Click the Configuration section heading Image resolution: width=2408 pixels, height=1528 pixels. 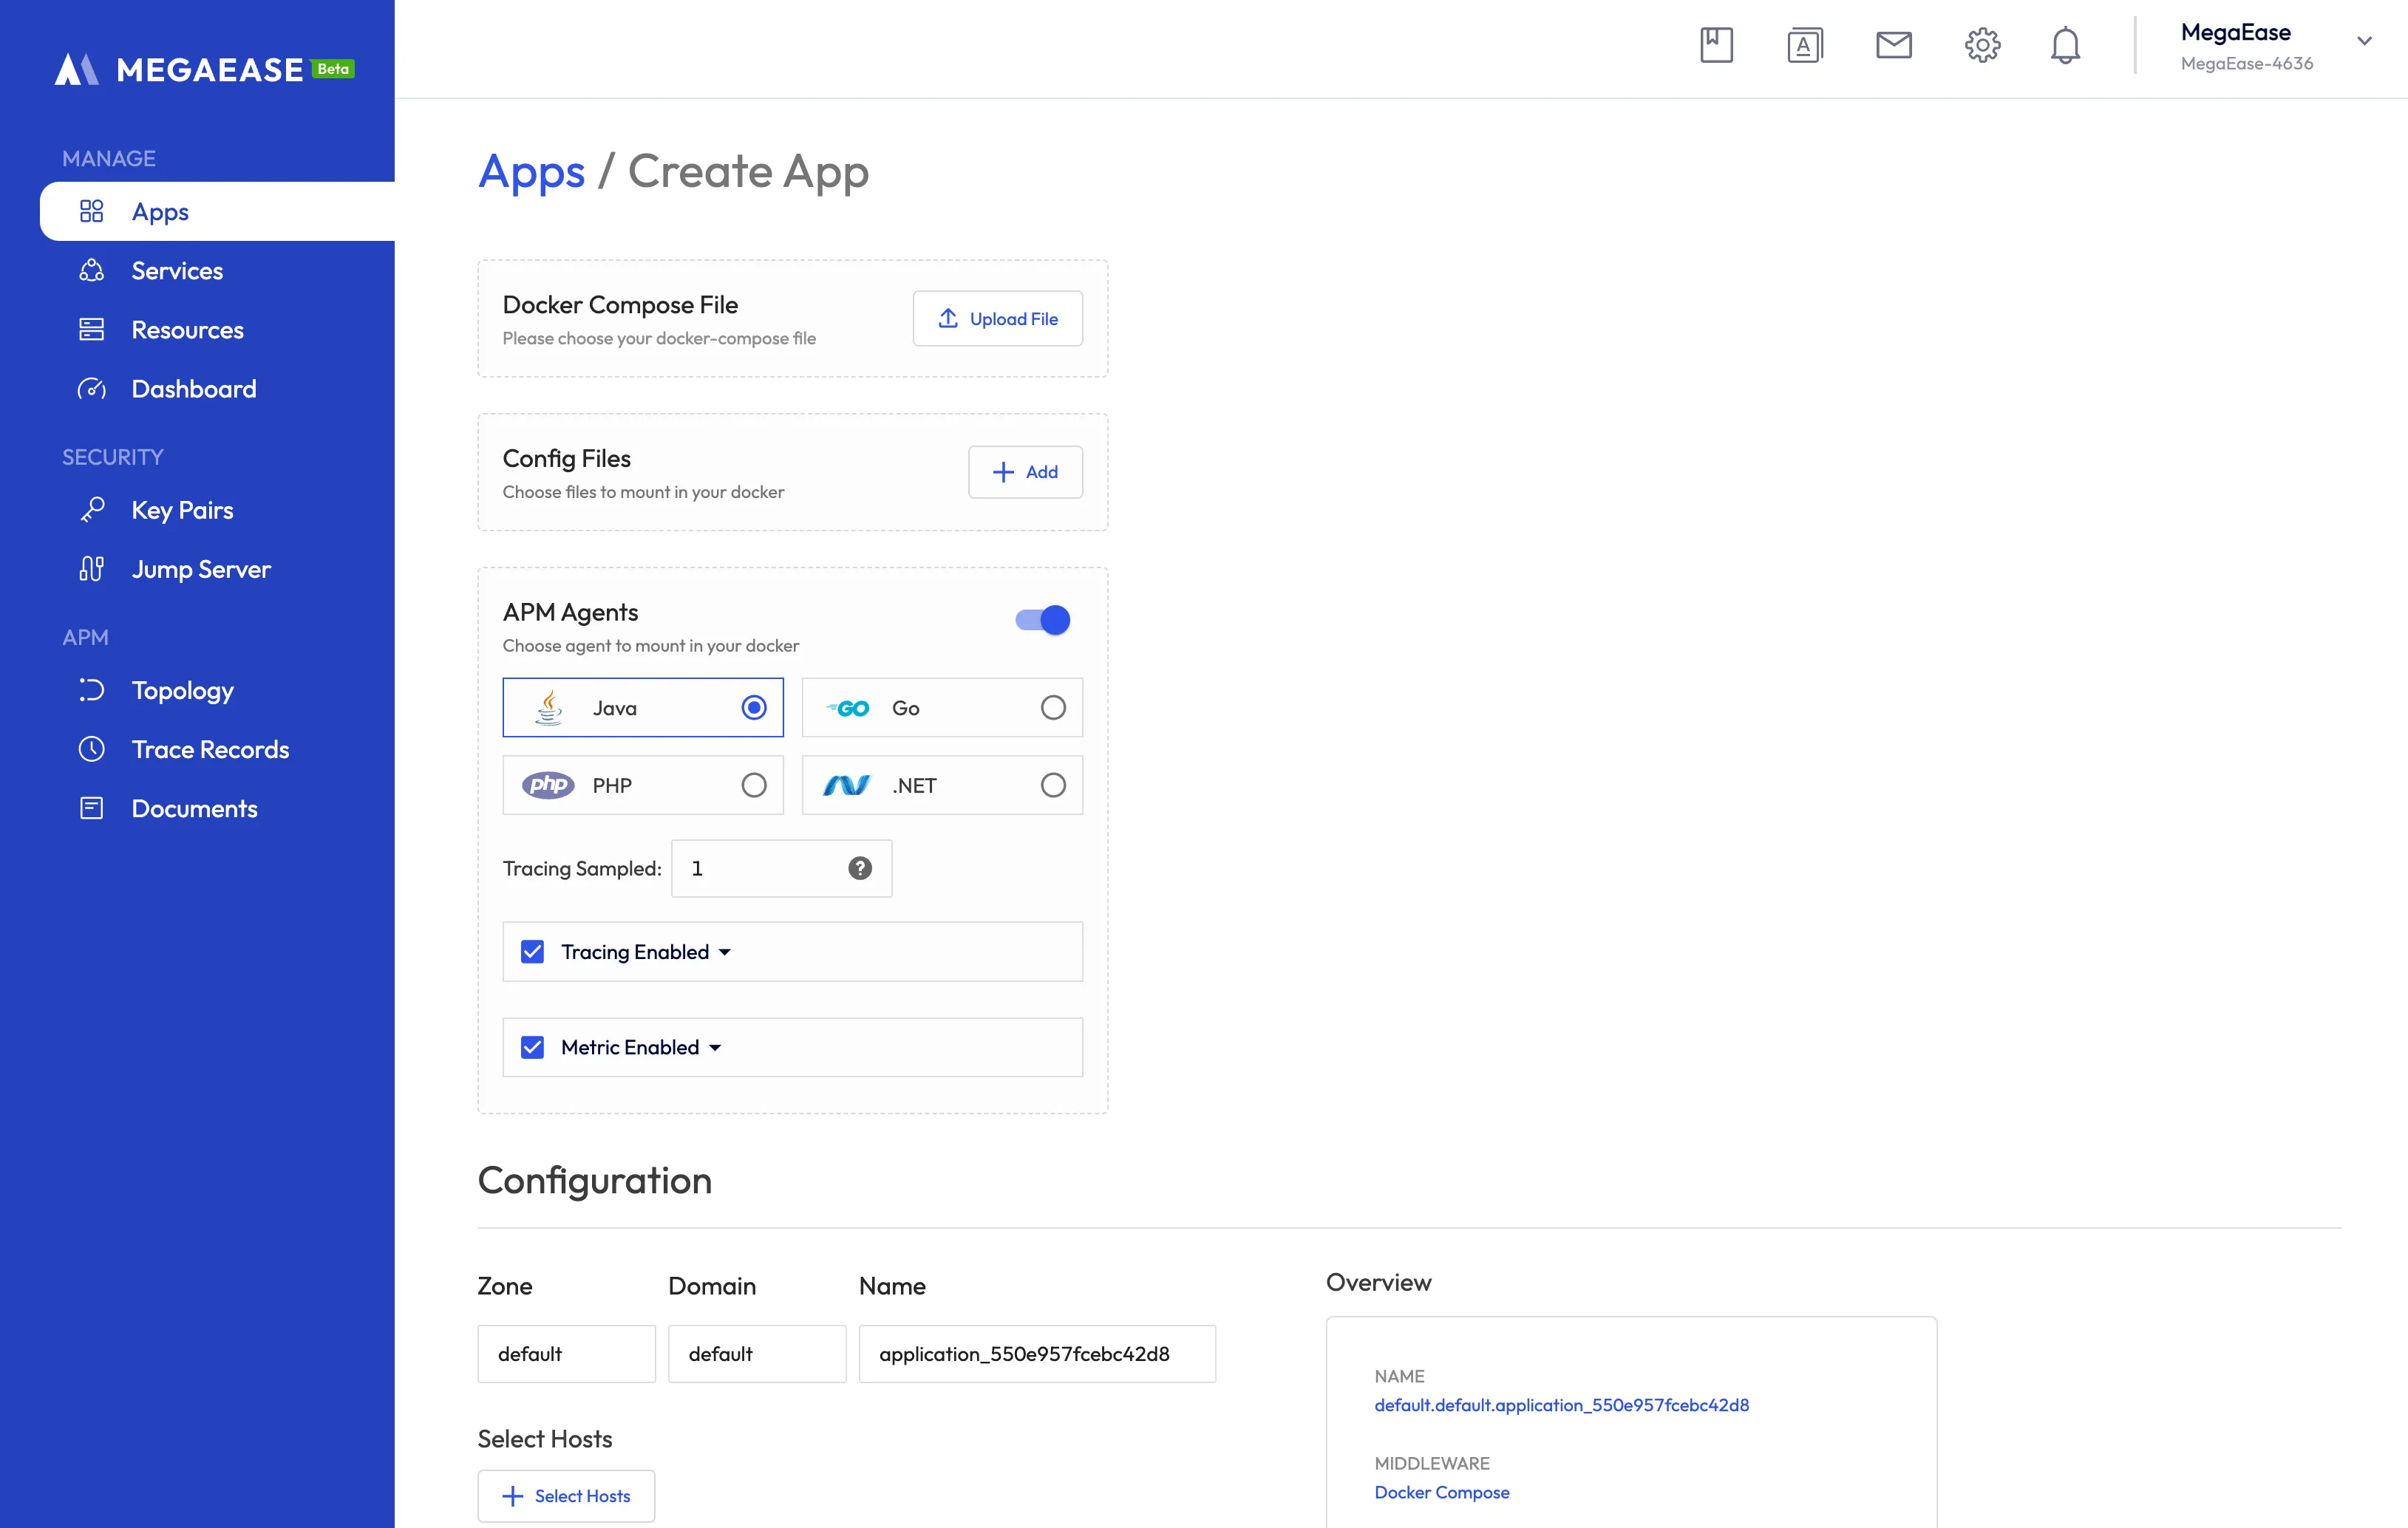(x=595, y=1180)
